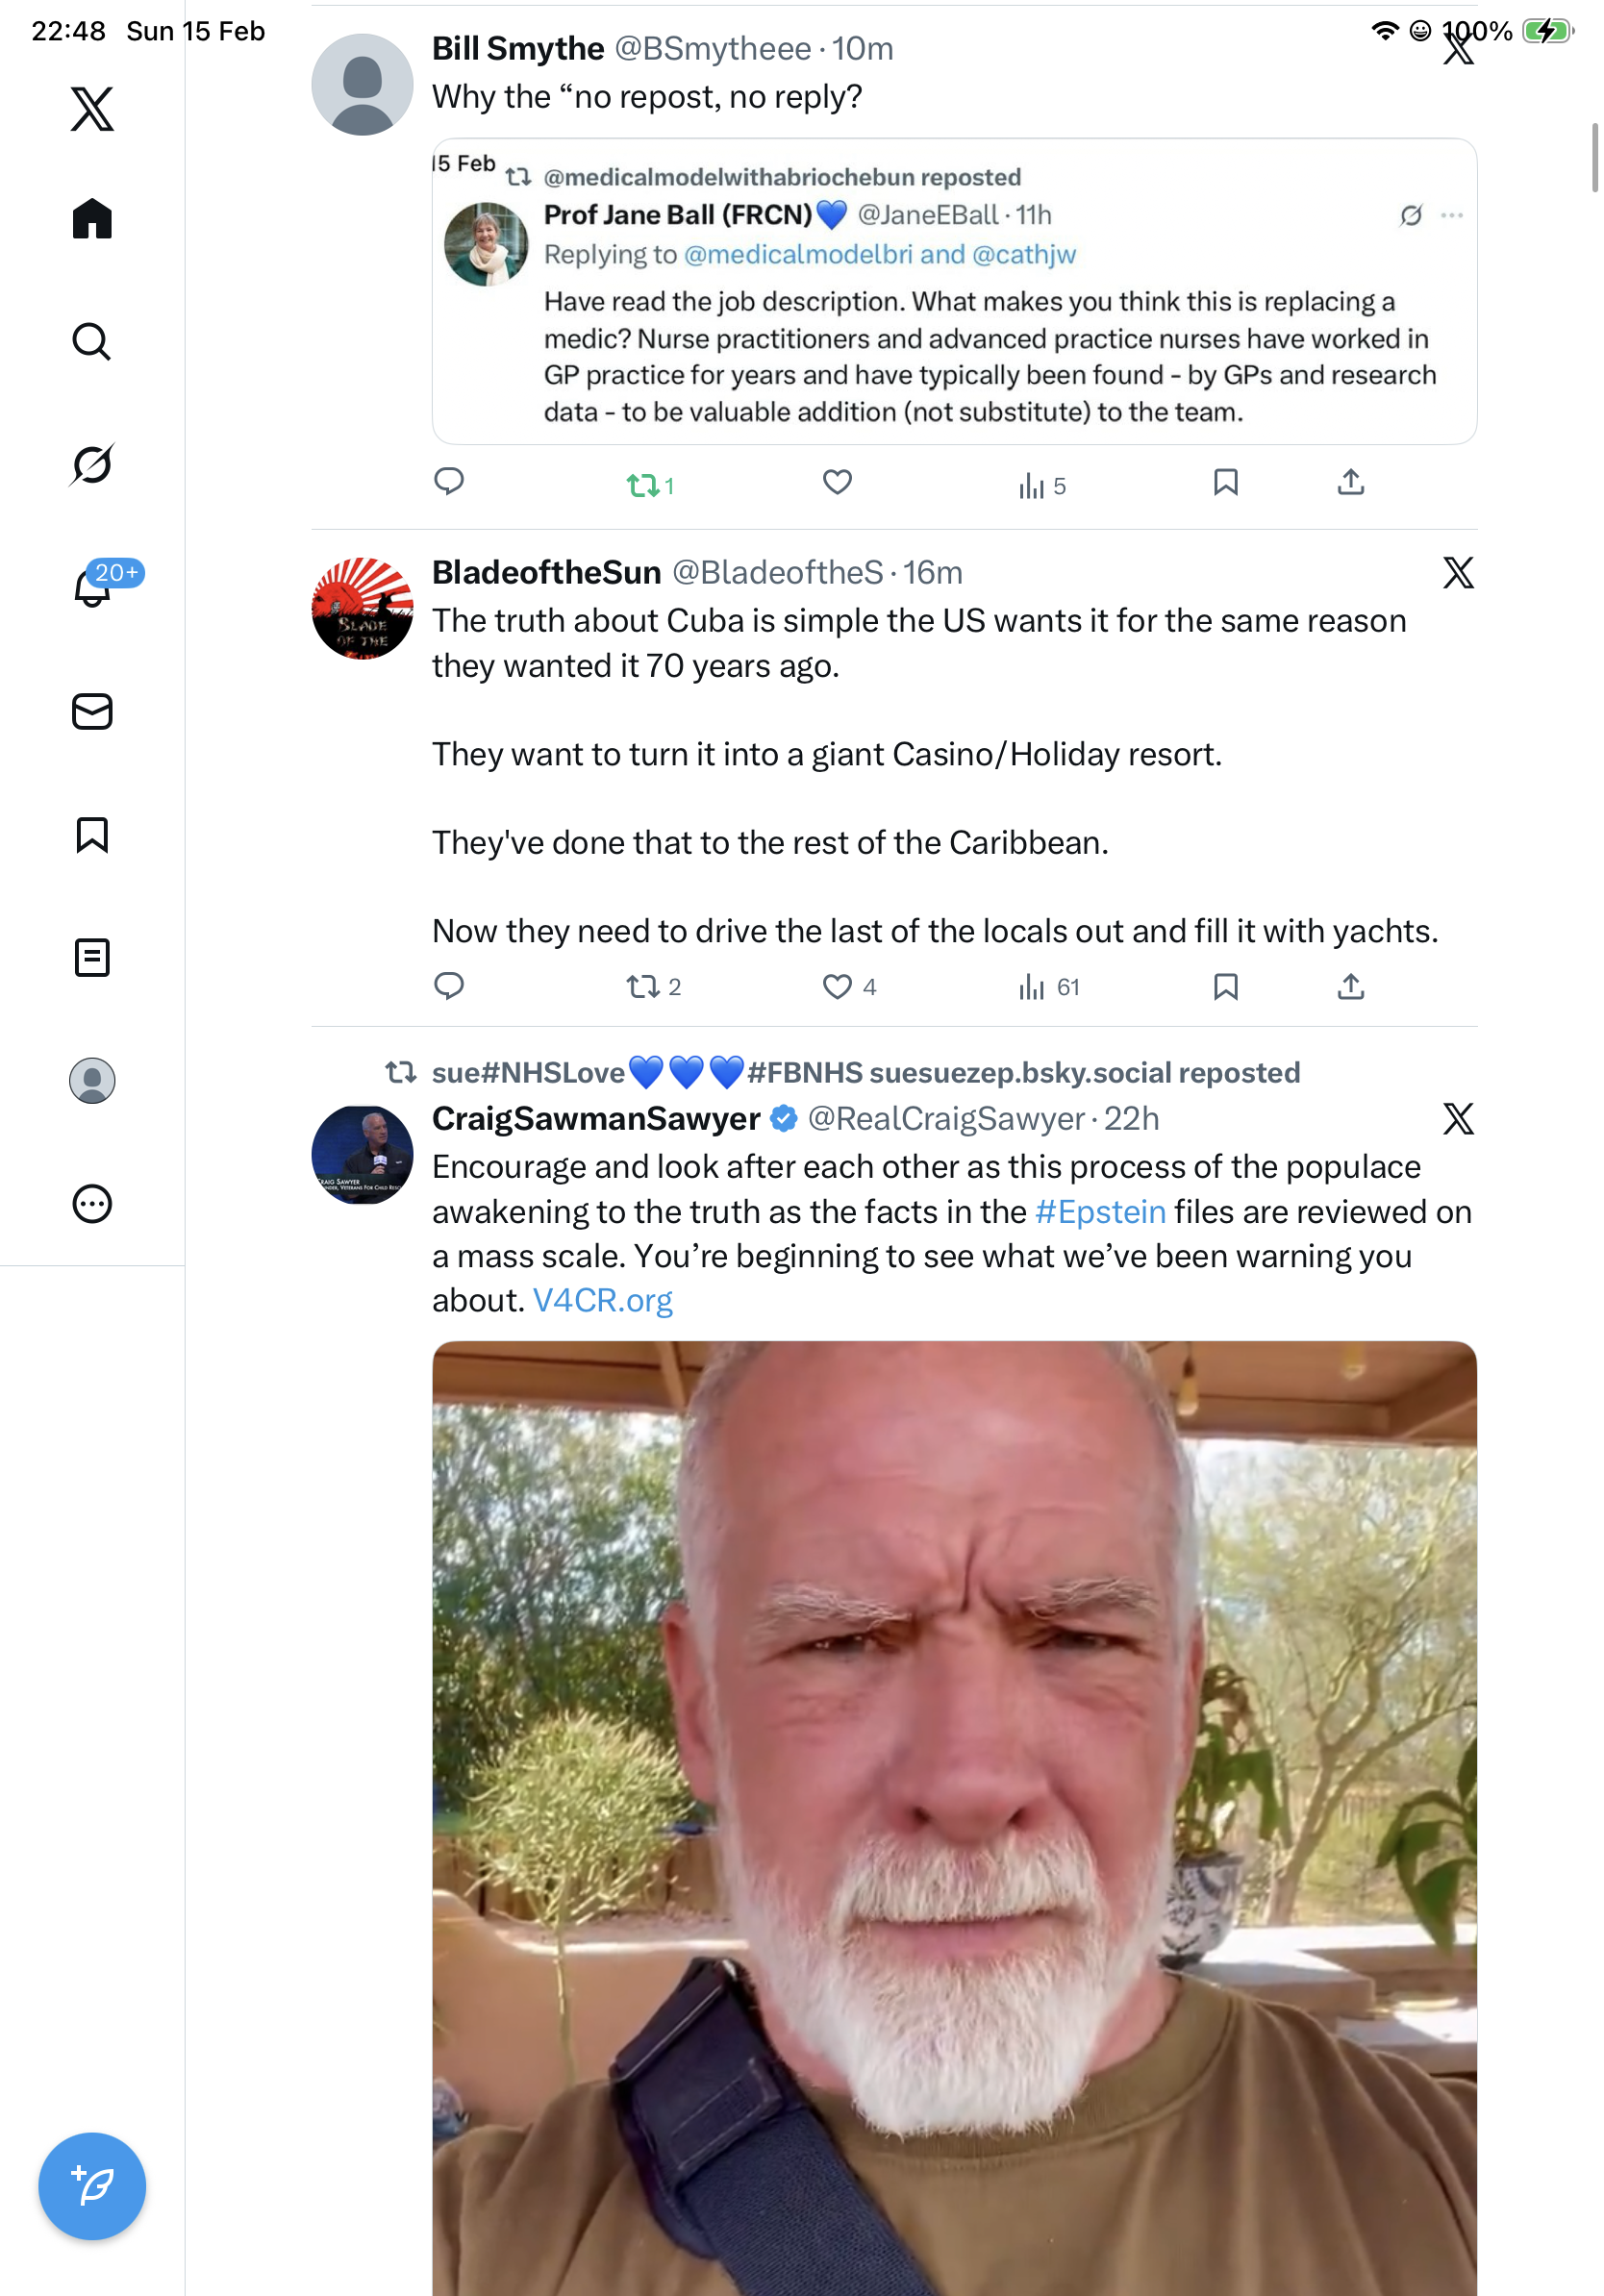Click the page scrollbar on right edge

click(1594, 157)
